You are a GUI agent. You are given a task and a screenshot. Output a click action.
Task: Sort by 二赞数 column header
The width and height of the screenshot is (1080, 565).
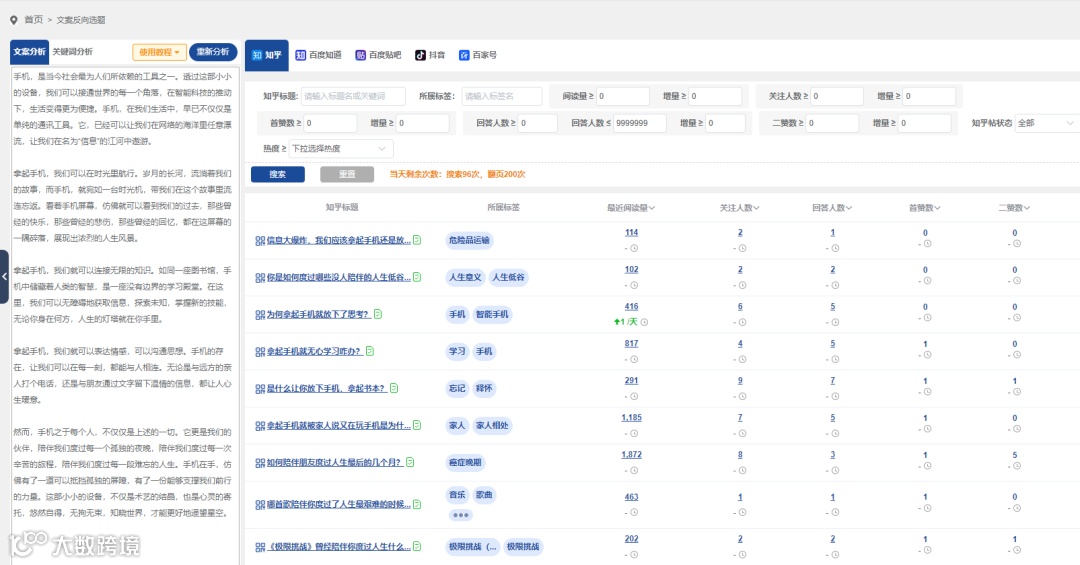[1014, 207]
